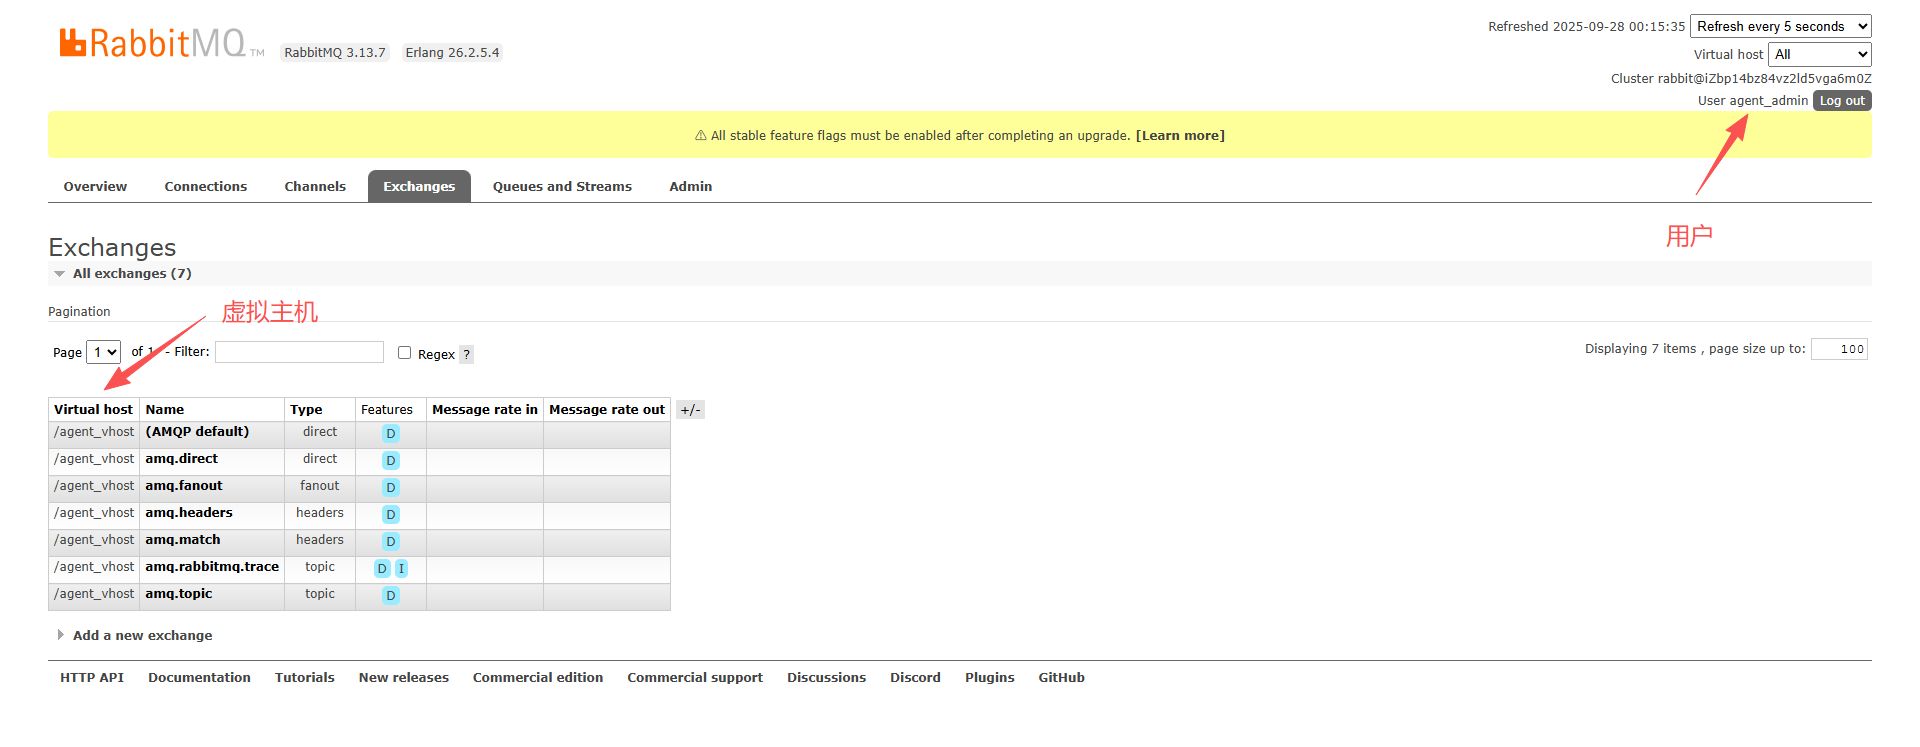The image size is (1920, 747).
Task: Go to the Admin tab
Action: pos(691,187)
